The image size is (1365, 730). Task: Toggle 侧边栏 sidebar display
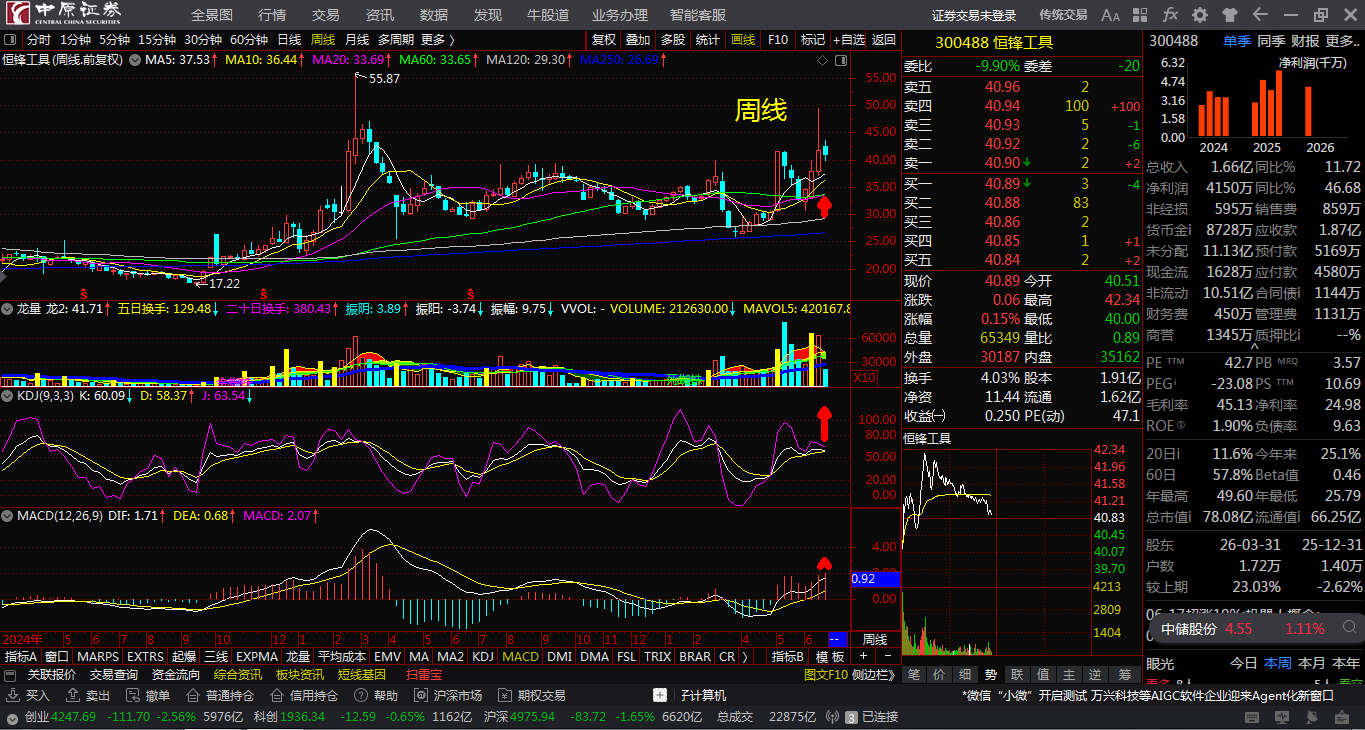872,675
